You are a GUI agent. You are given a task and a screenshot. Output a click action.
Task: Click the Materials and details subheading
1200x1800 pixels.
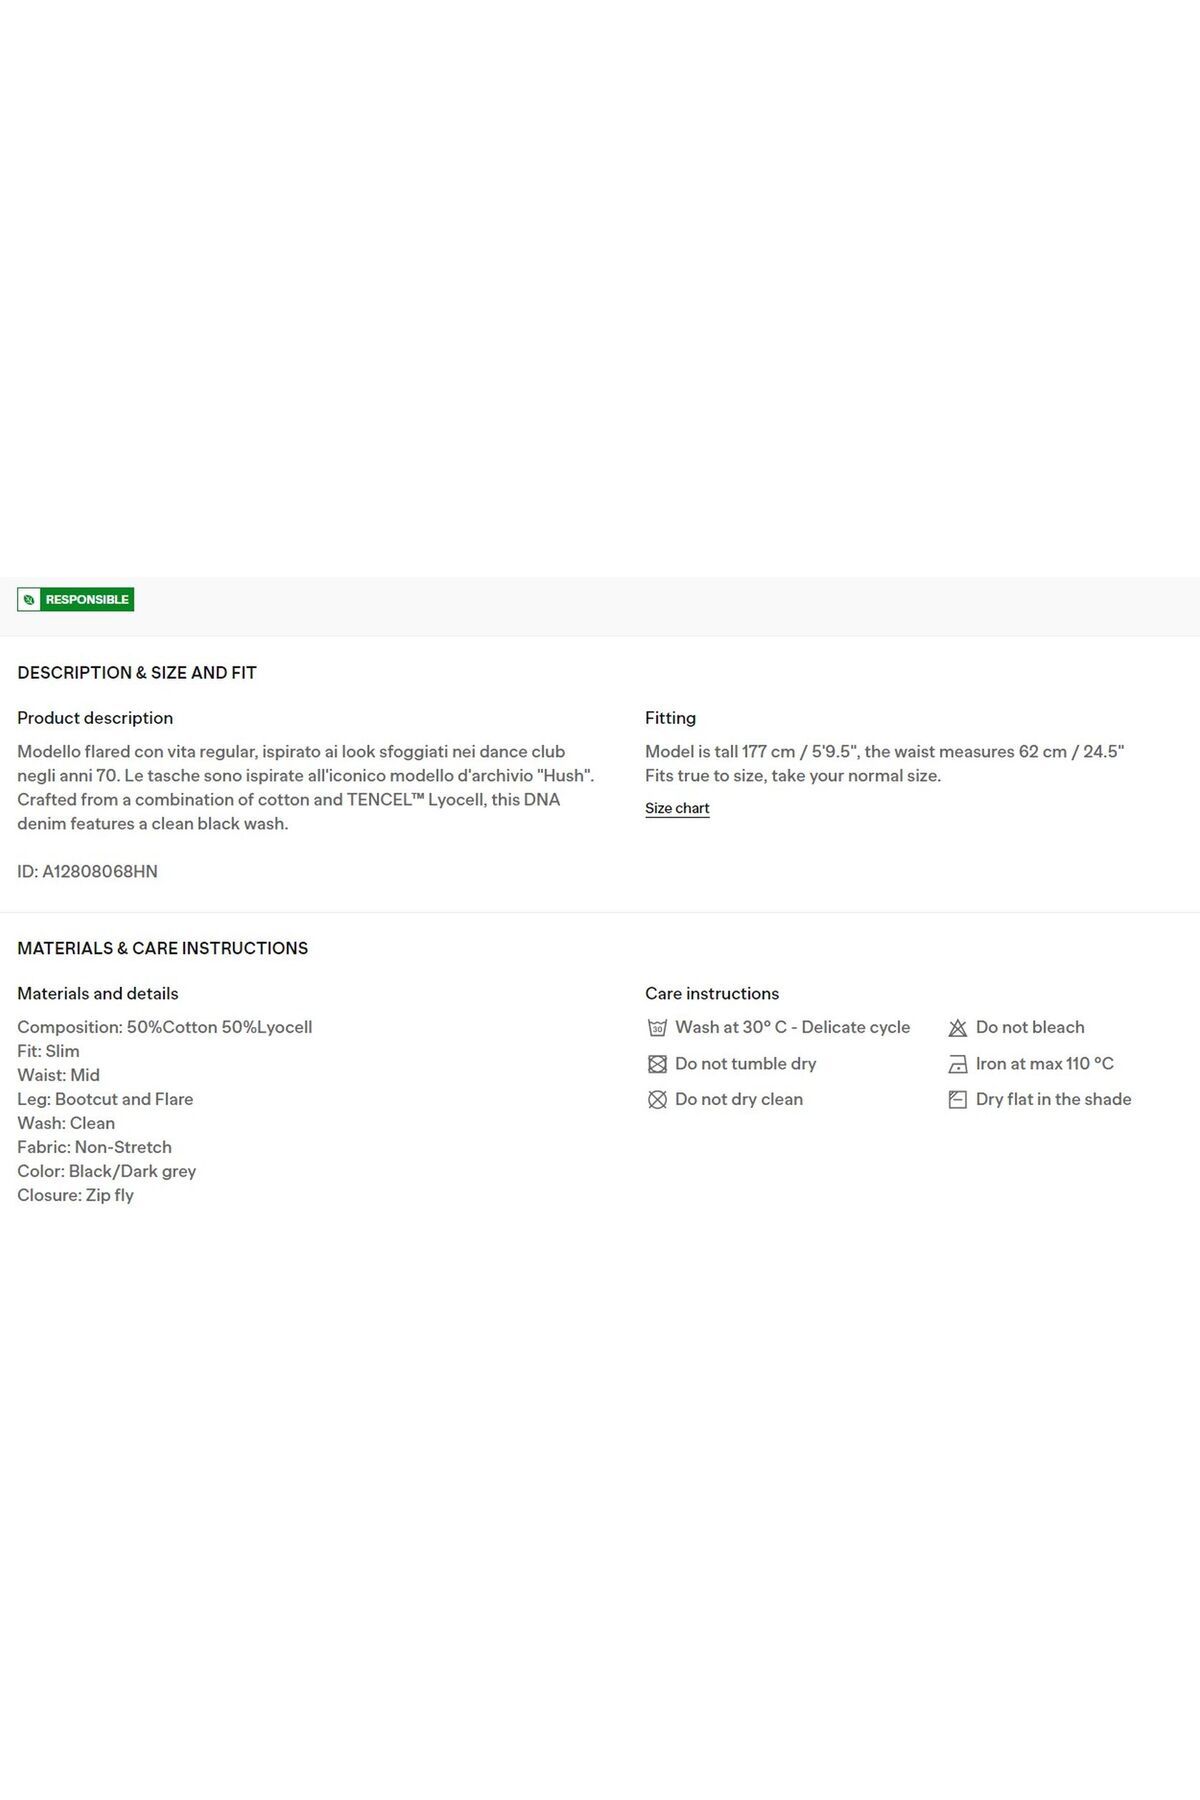click(x=98, y=994)
